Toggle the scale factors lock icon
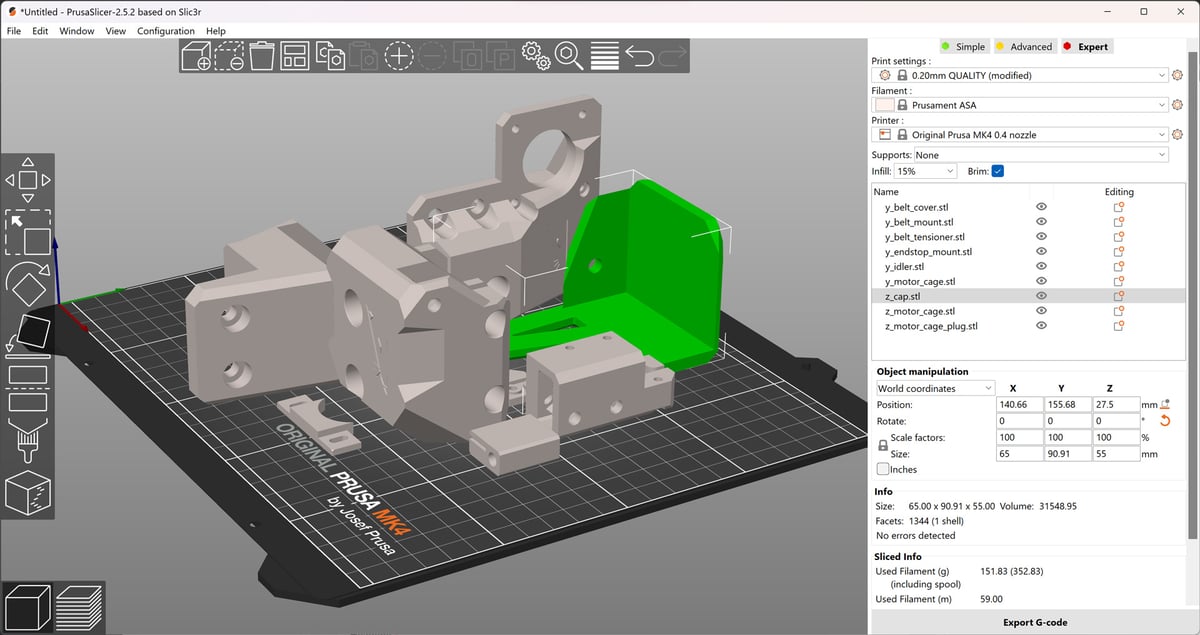The height and width of the screenshot is (635, 1200). (882, 446)
